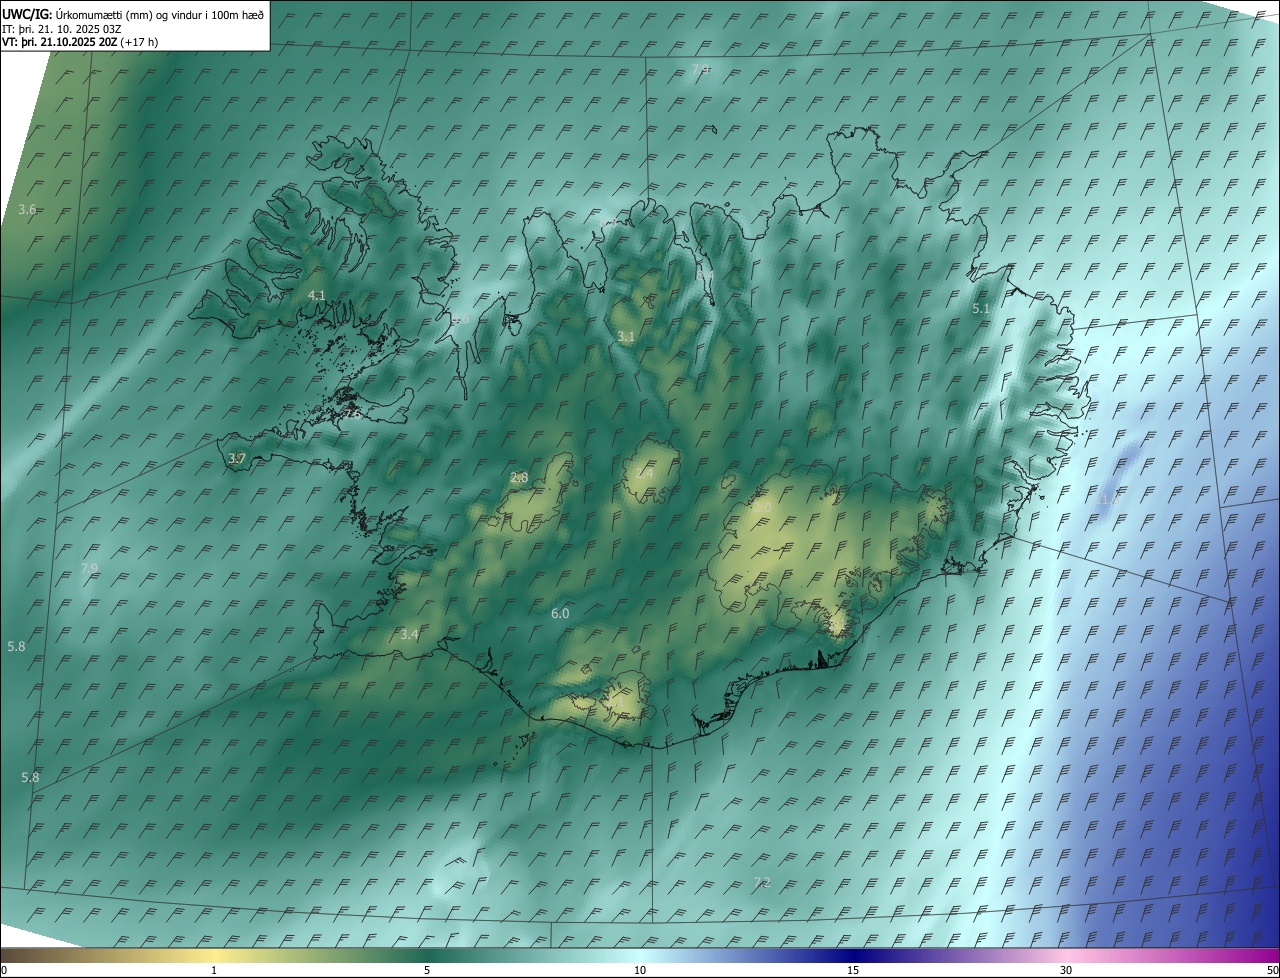Click the 7.2 value south of Iceland
The image size is (1280, 978).
click(762, 882)
